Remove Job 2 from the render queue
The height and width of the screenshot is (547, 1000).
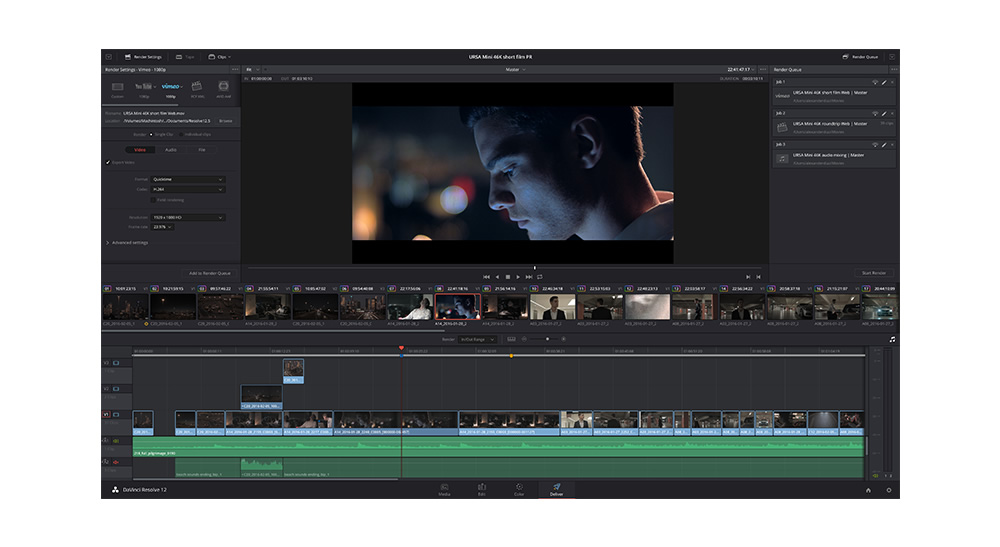click(x=892, y=114)
